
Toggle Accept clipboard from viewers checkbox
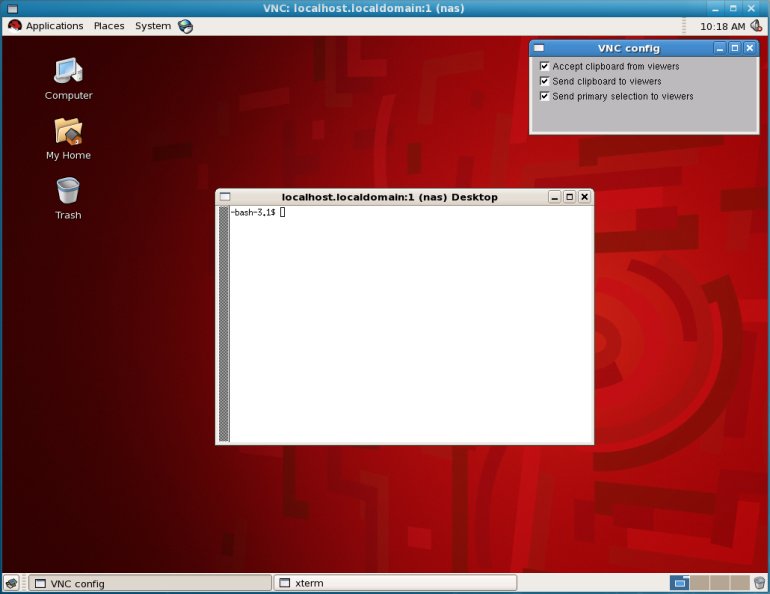click(x=544, y=66)
